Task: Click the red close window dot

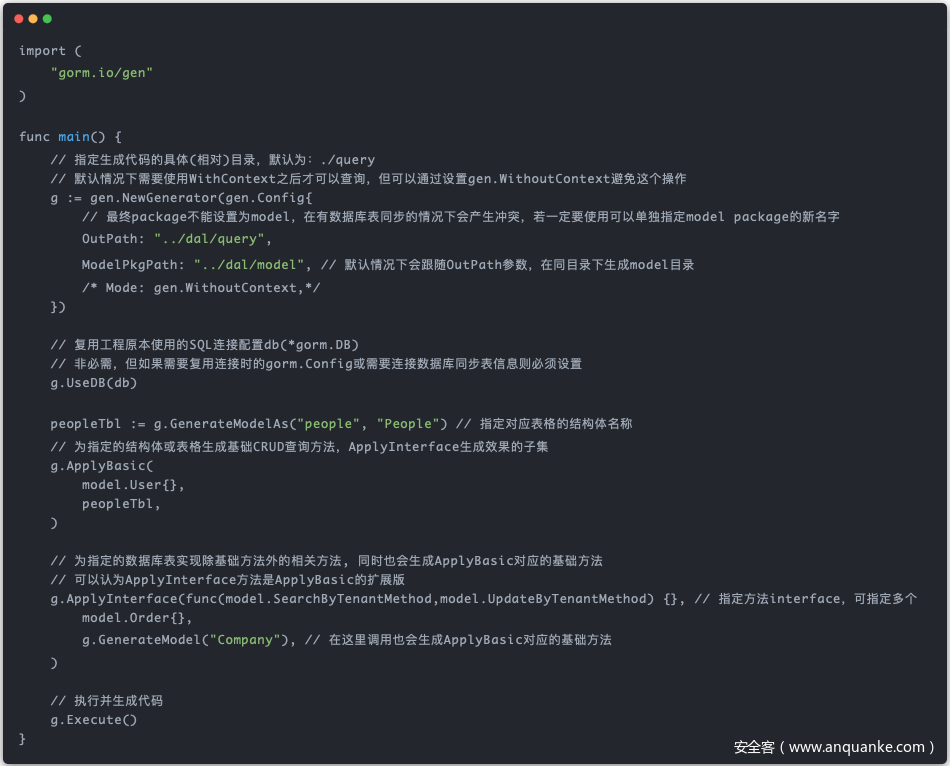Action: tap(19, 19)
